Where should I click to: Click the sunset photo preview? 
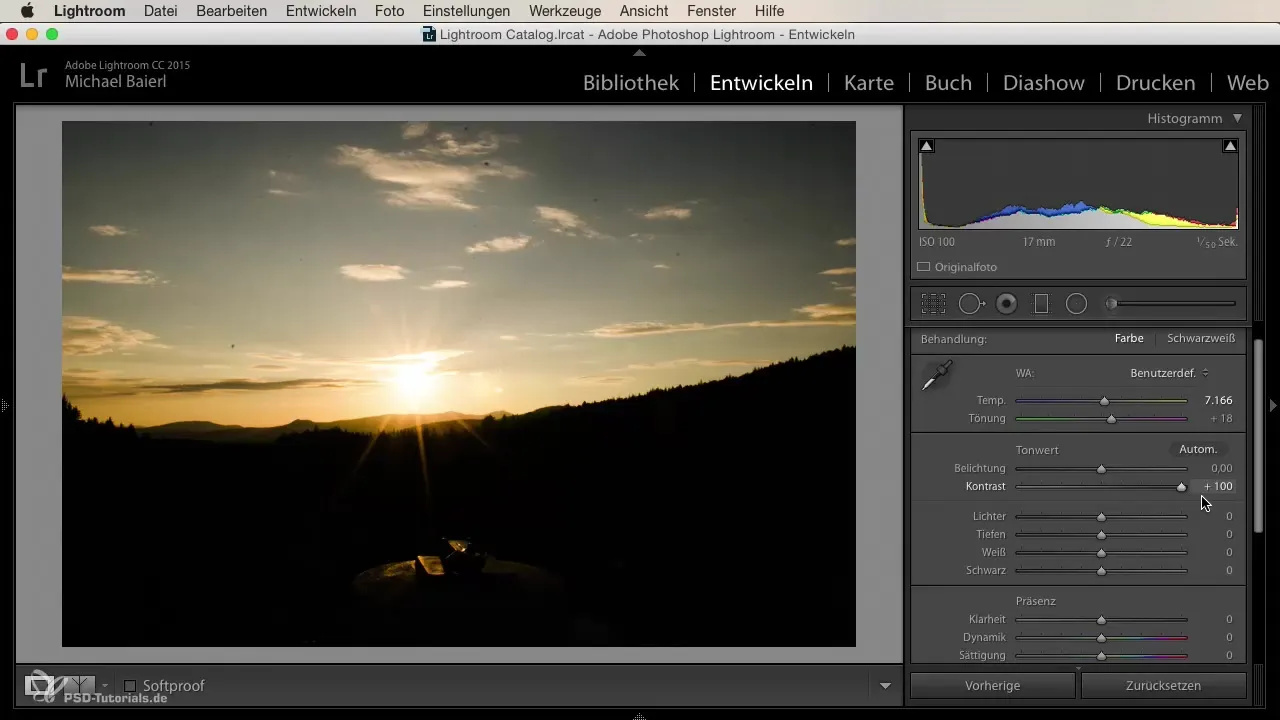click(459, 384)
